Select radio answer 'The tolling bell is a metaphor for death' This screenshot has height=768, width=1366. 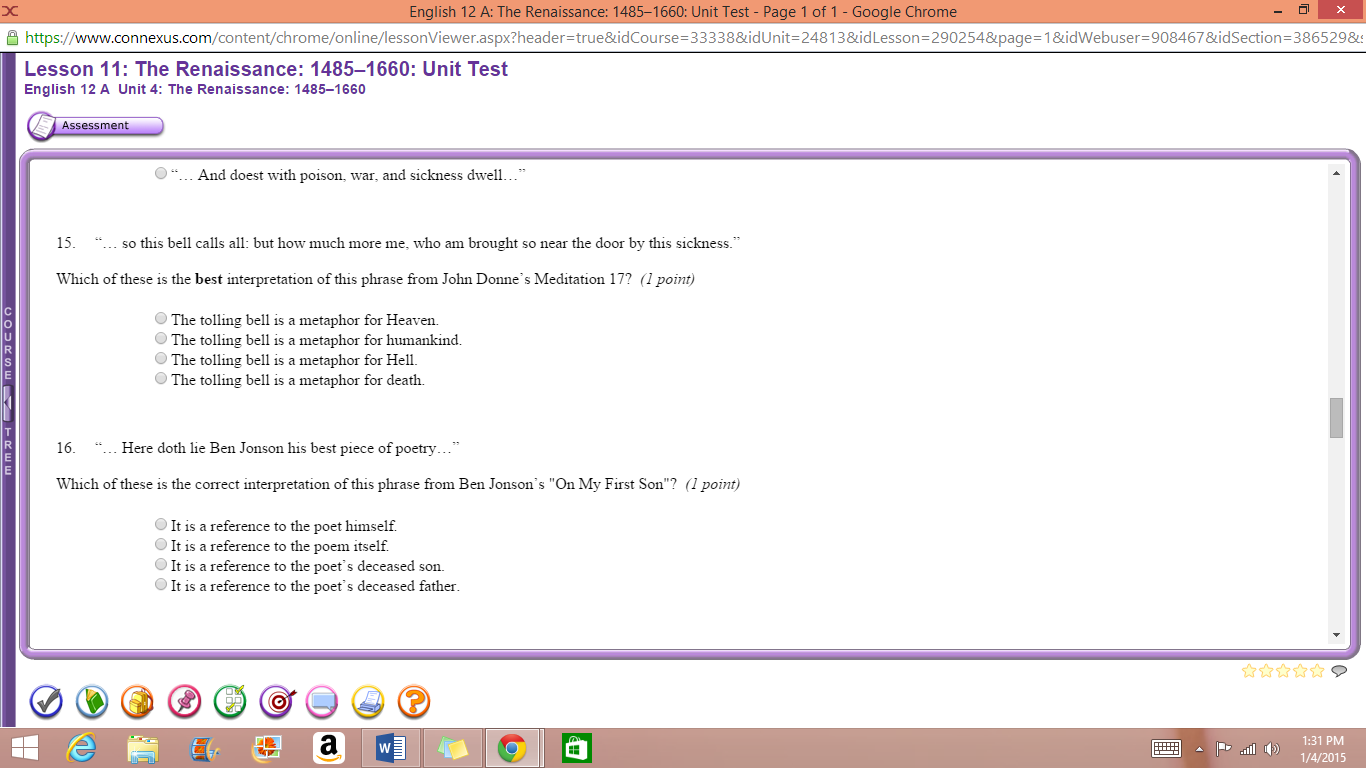161,378
